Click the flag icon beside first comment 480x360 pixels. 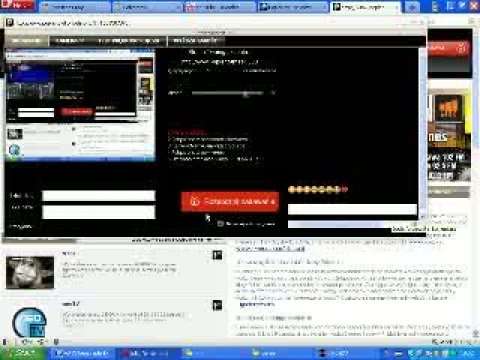coord(217,255)
